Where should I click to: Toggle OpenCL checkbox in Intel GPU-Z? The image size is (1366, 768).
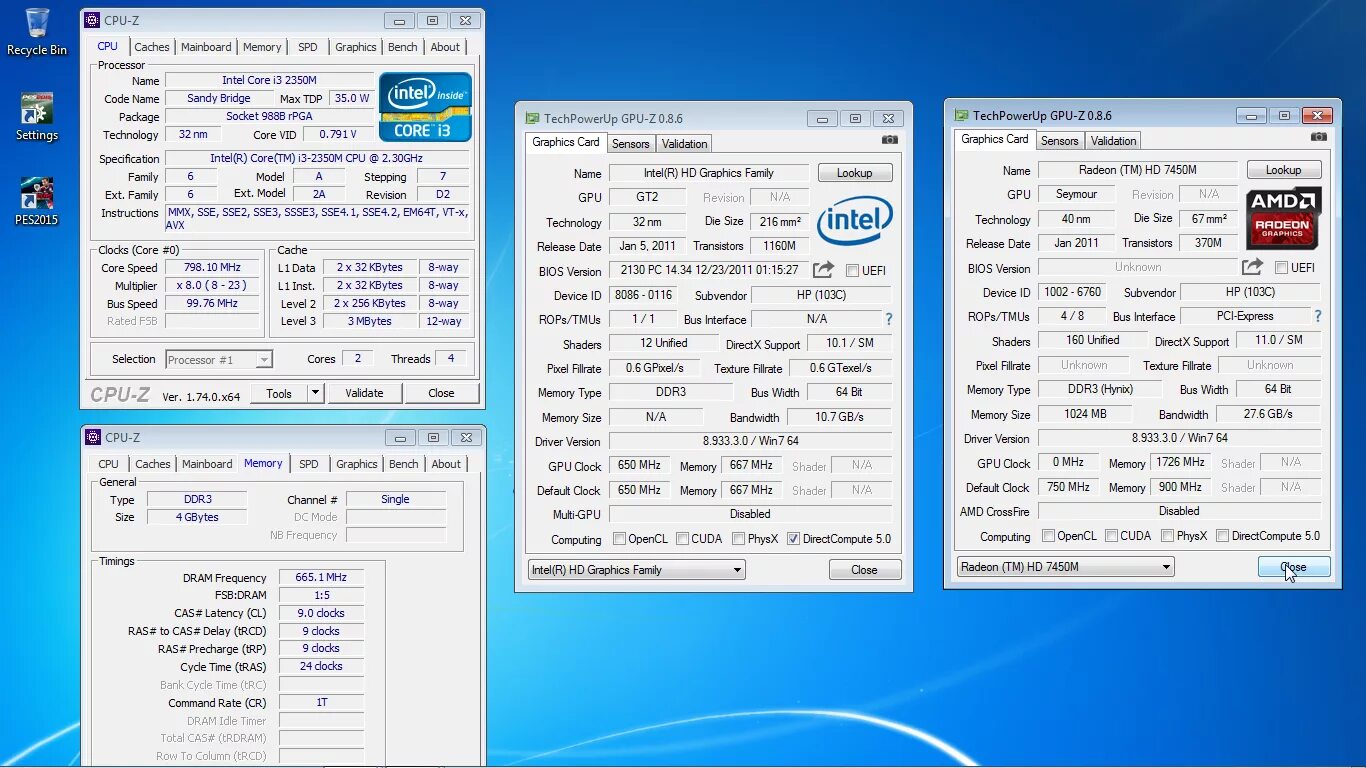click(620, 539)
